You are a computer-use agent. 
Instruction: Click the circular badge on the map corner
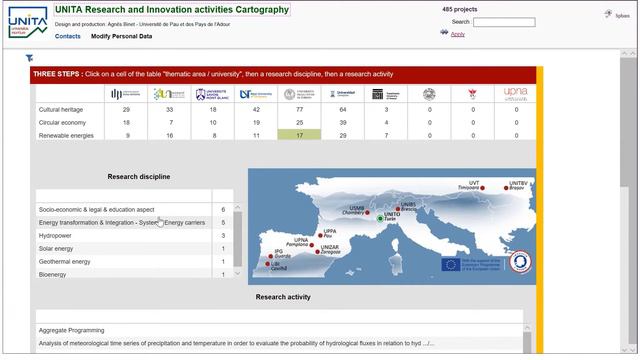[520, 262]
